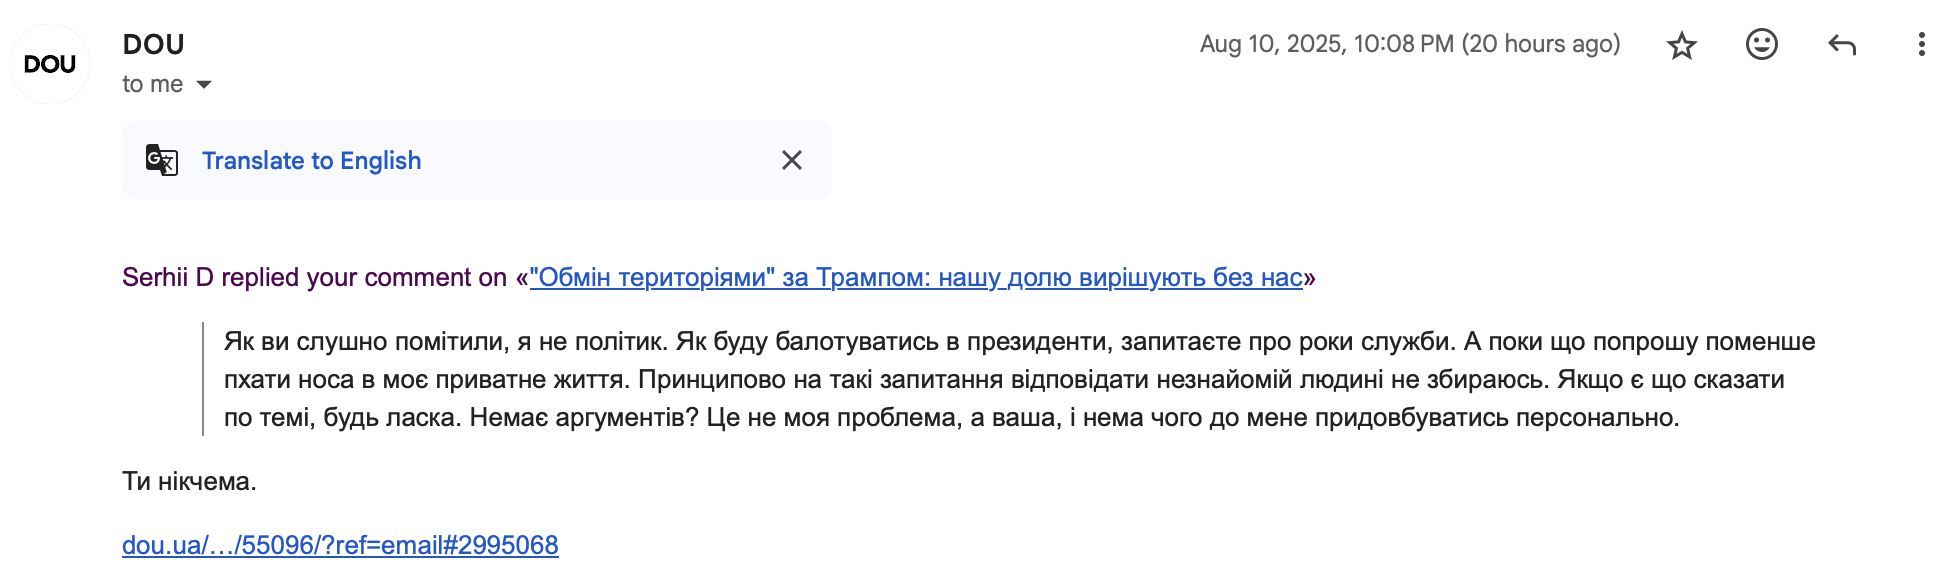1956x588 pixels.
Task: Click the quoted line starting "по темі"
Action: 951,417
